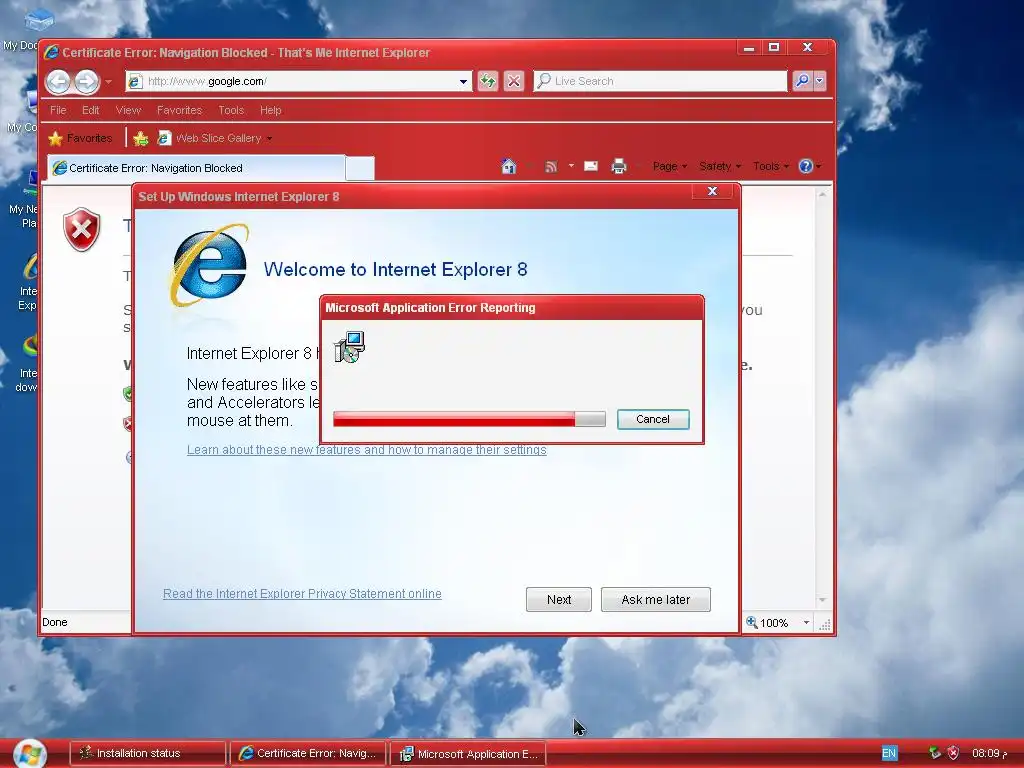Click into the Live Search box
This screenshot has width=1024, height=768.
pyautogui.click(x=660, y=81)
